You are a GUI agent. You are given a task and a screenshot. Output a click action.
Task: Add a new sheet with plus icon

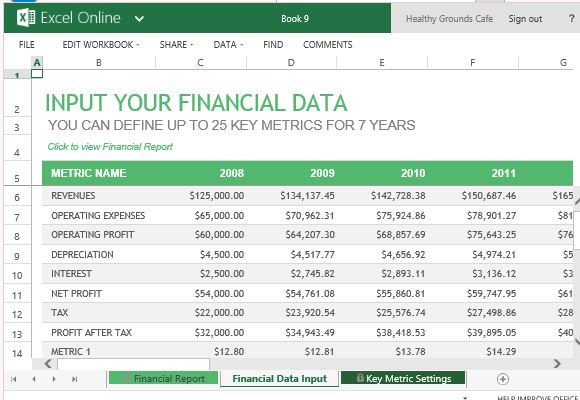(x=503, y=379)
